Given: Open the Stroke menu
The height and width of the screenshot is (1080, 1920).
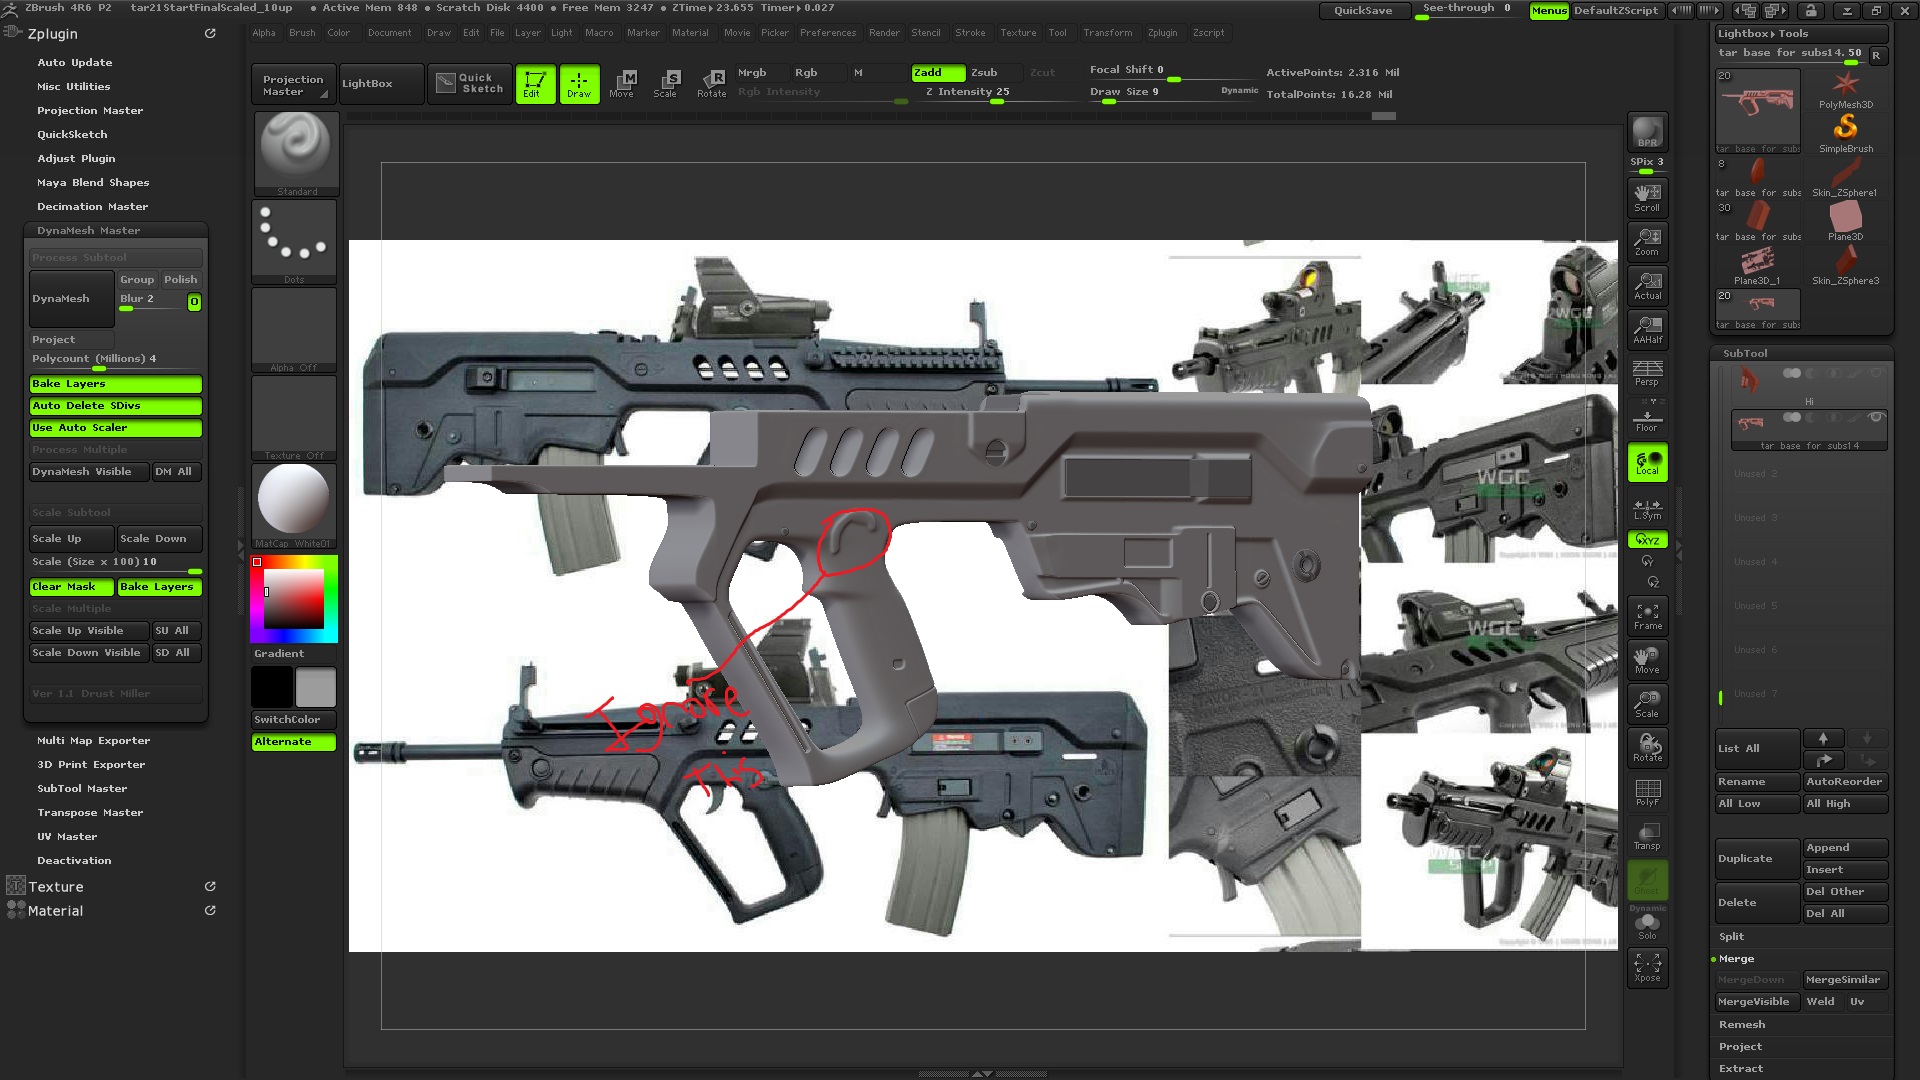Looking at the screenshot, I should pos(970,33).
